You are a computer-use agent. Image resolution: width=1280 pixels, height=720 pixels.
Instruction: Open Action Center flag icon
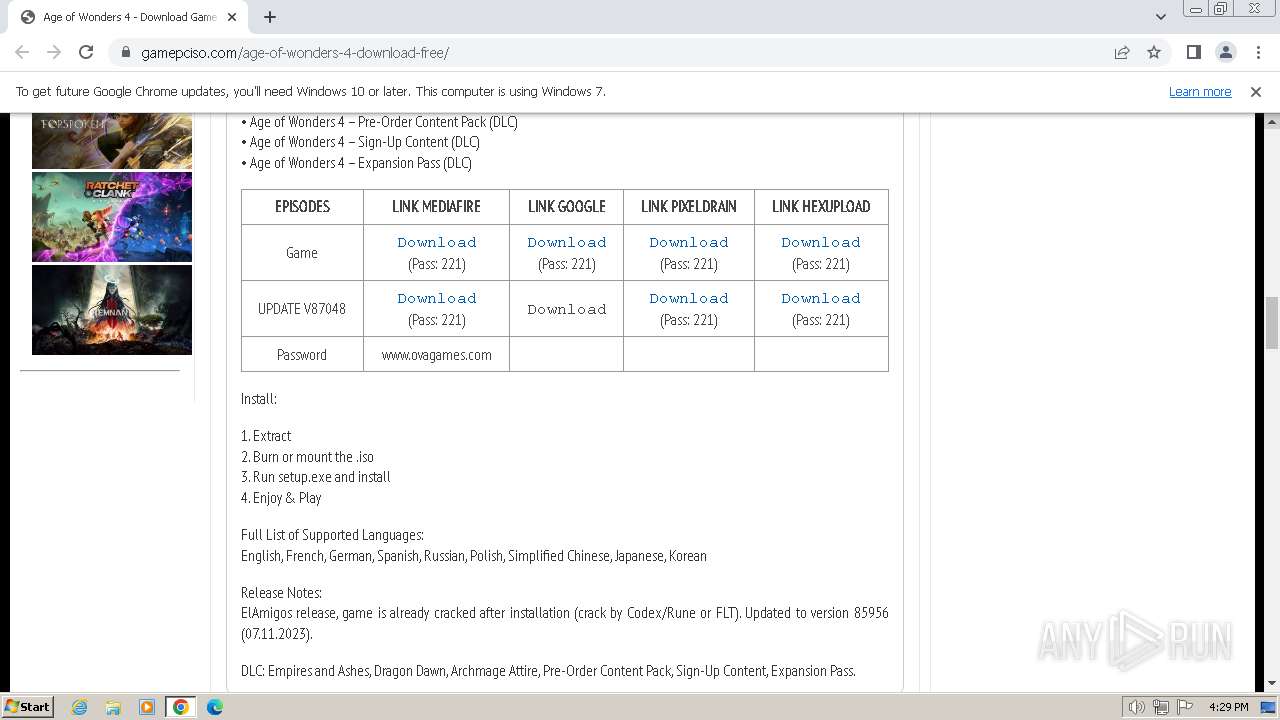coord(1184,707)
